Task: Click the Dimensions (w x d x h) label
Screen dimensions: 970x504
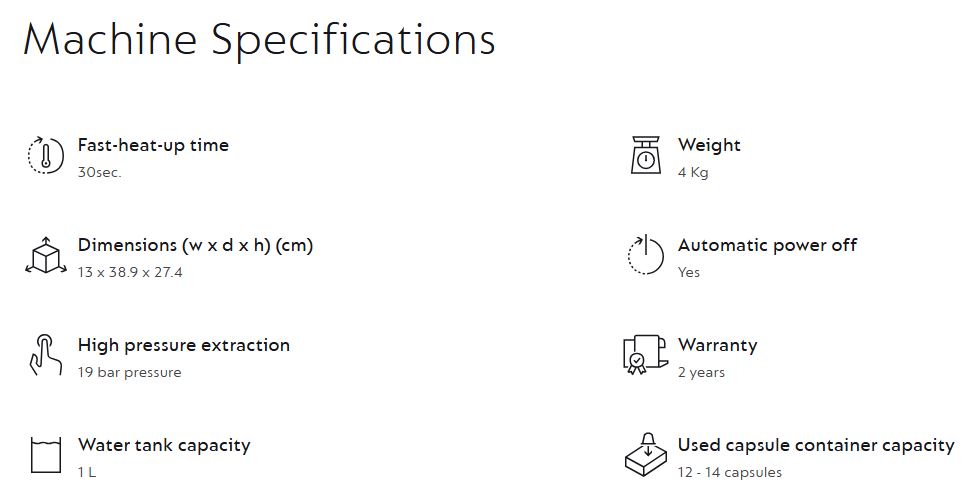Action: click(x=195, y=245)
